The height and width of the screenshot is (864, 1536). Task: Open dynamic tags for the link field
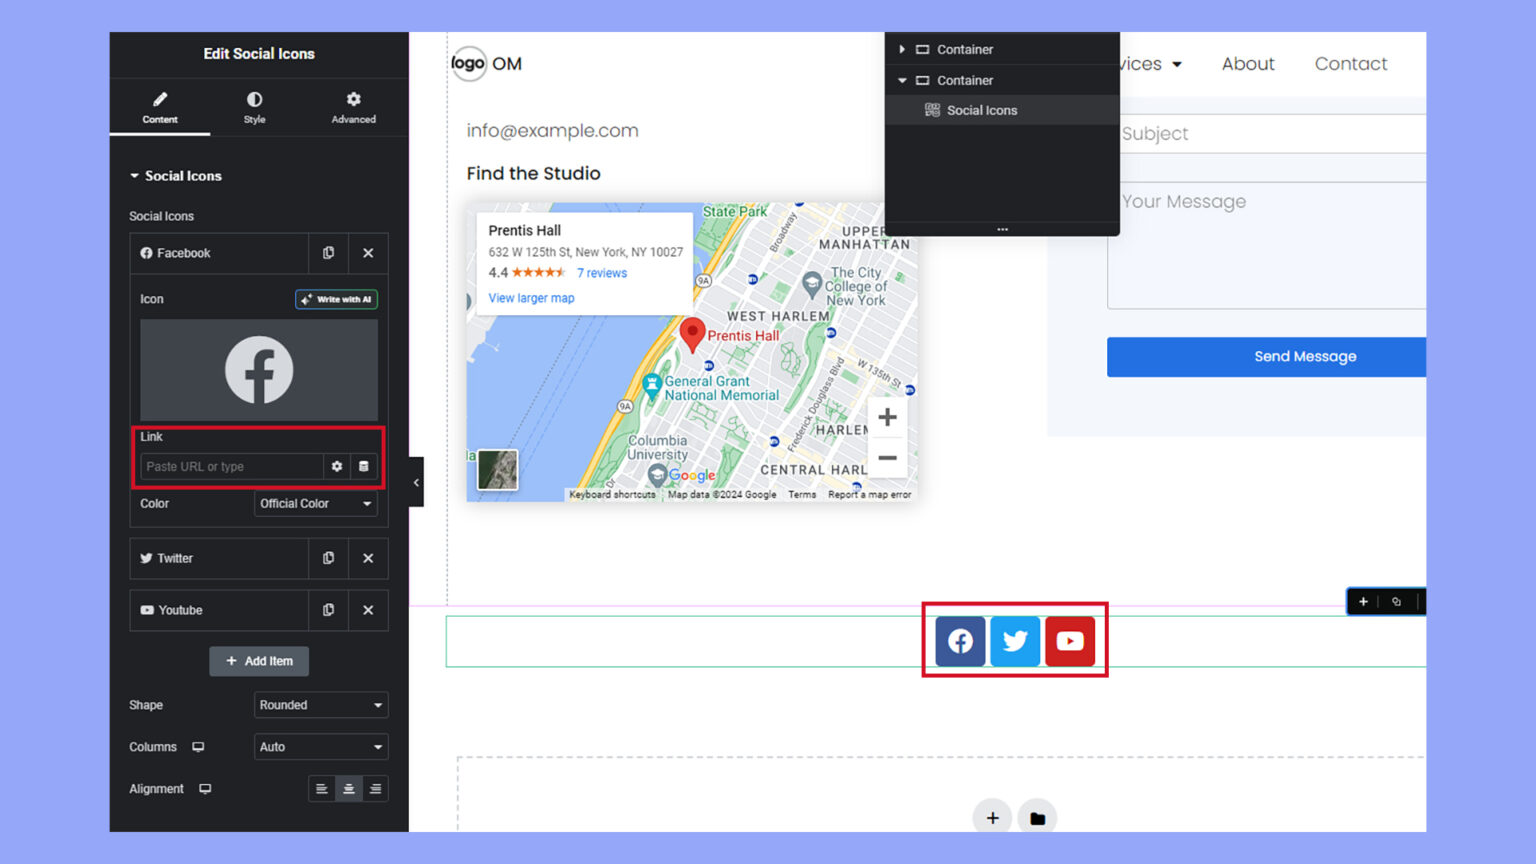366,466
